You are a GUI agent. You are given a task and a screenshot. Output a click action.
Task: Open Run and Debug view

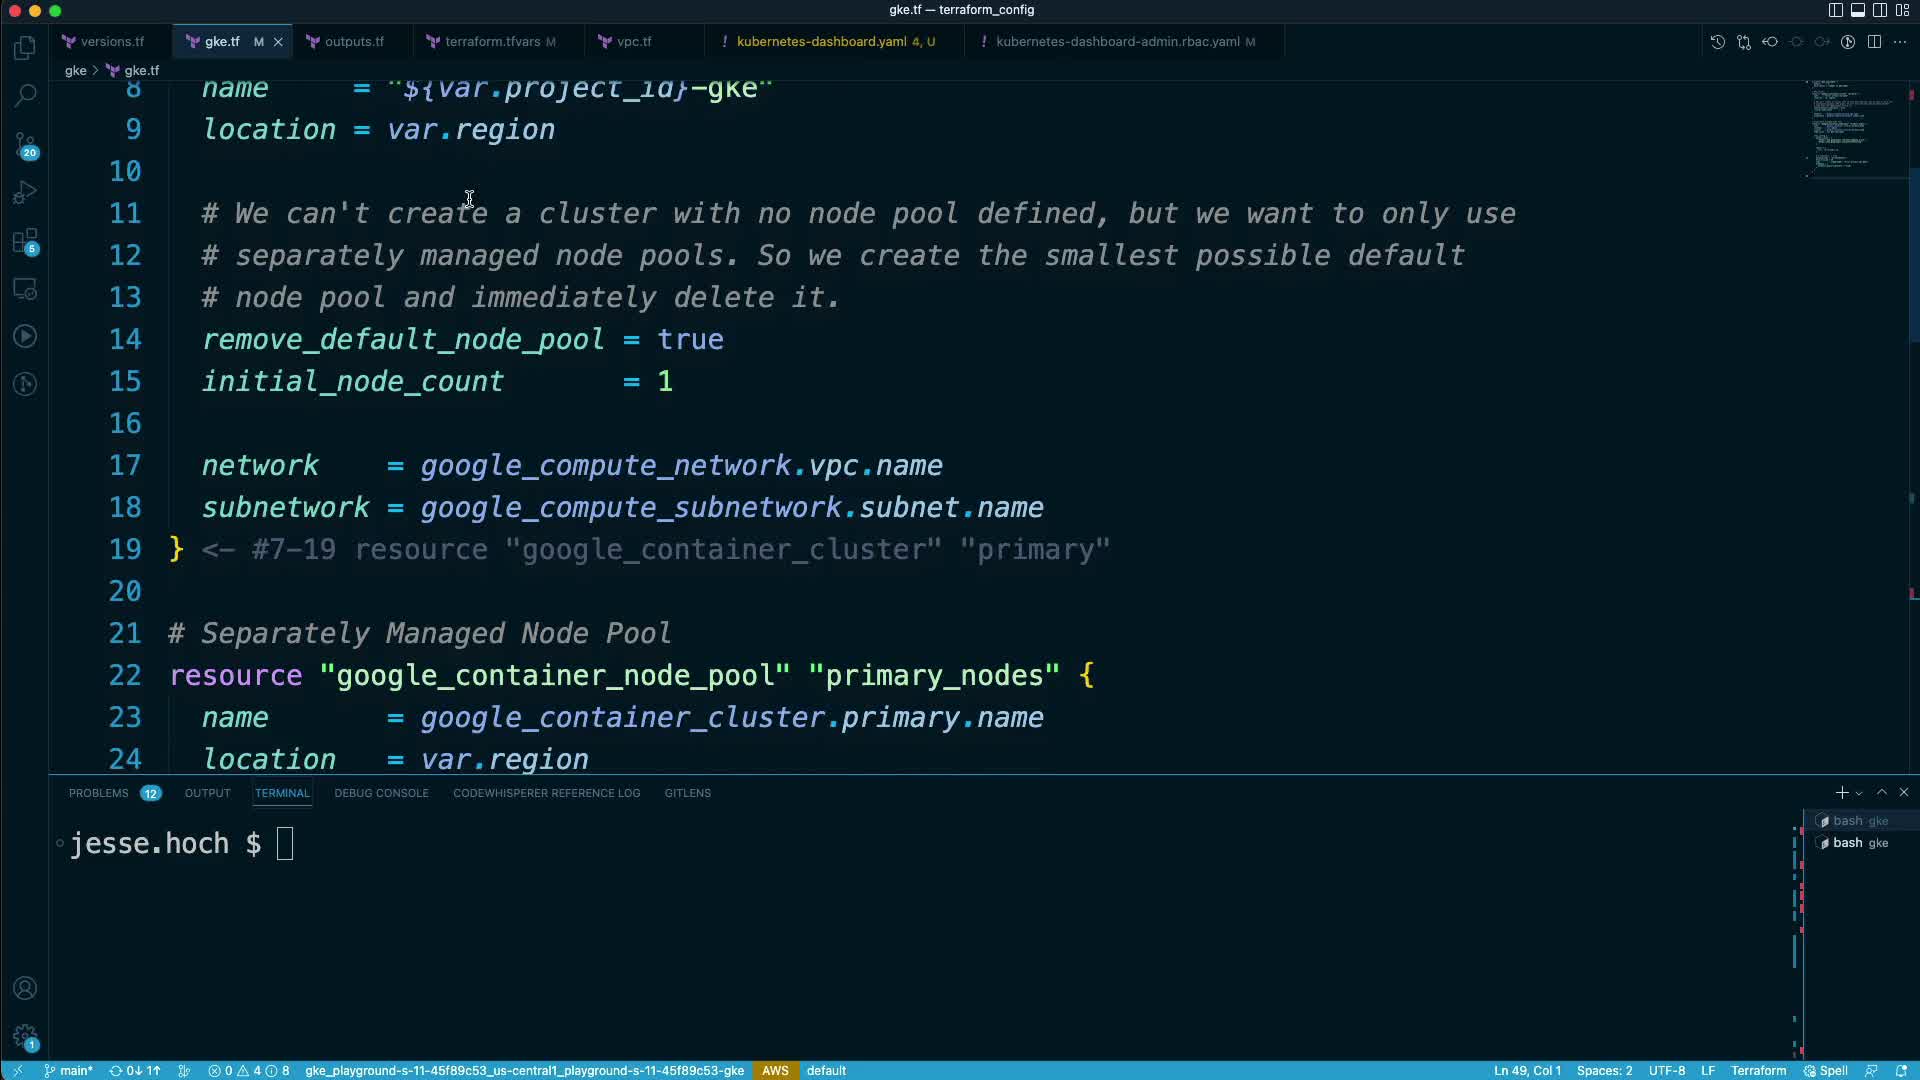point(25,192)
